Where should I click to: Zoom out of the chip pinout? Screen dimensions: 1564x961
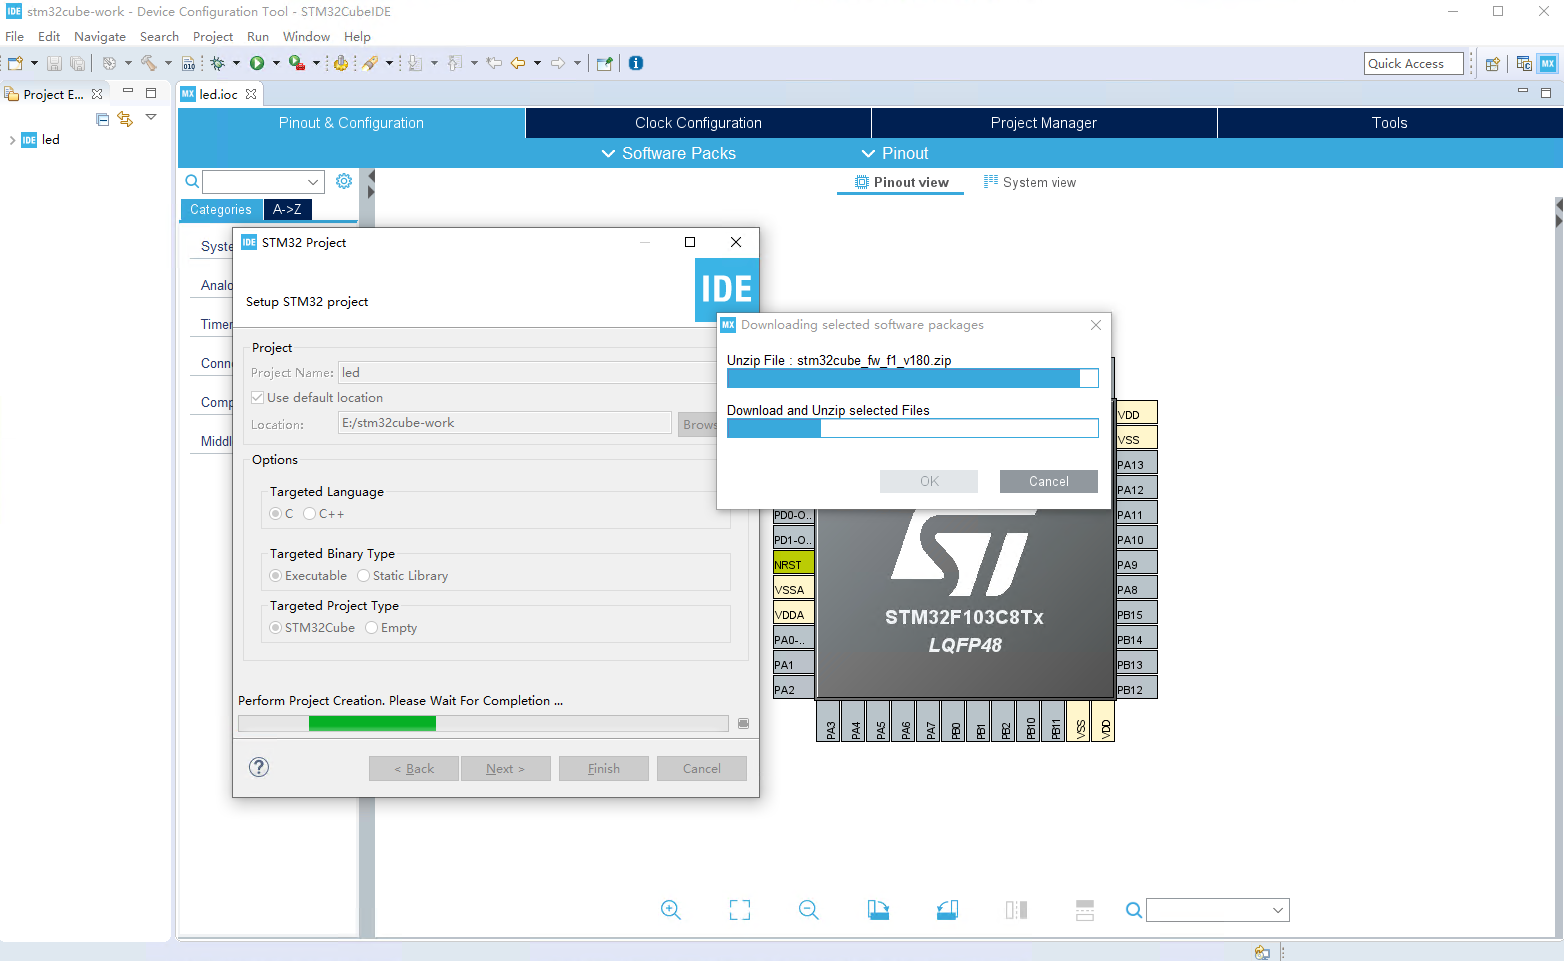coord(809,910)
